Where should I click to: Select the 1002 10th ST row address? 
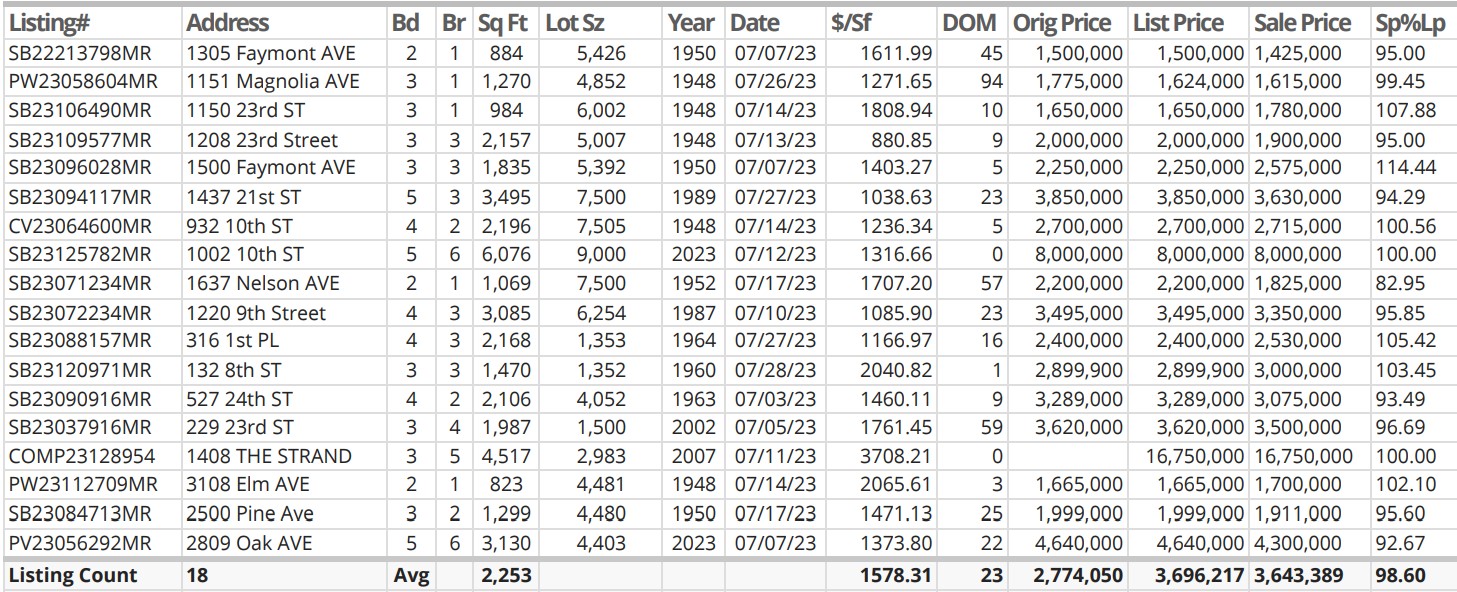[x=245, y=254]
